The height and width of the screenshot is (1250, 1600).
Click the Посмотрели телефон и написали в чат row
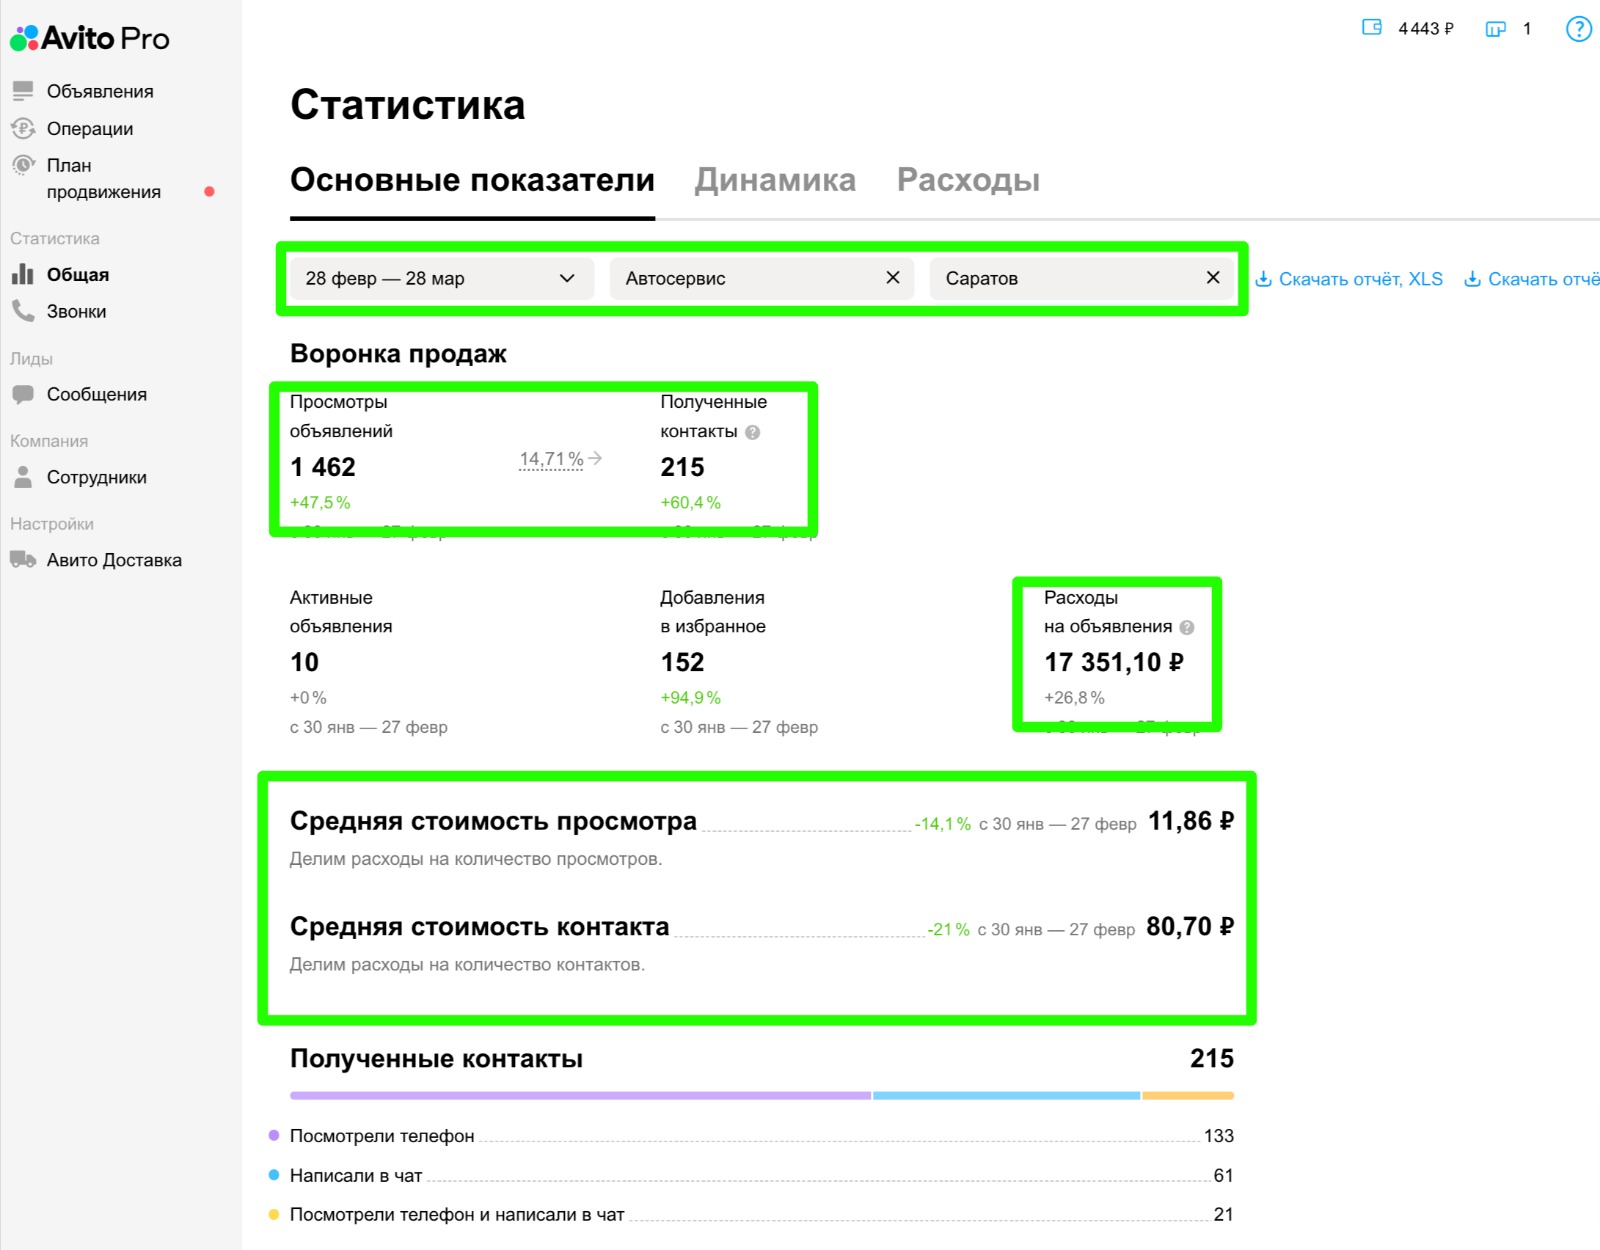click(751, 1214)
